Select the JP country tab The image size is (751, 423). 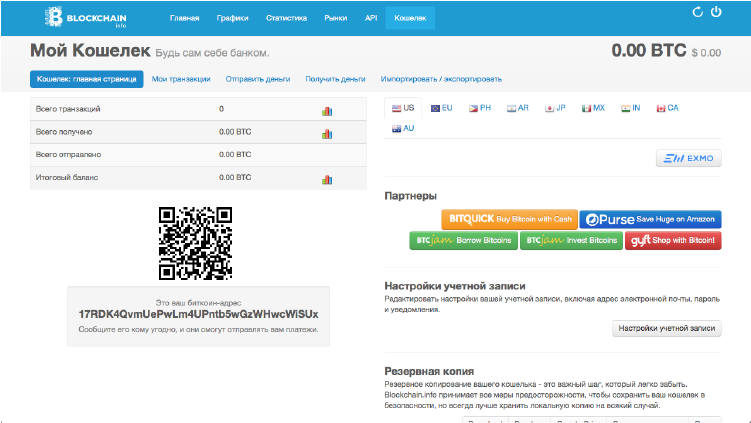click(555, 108)
